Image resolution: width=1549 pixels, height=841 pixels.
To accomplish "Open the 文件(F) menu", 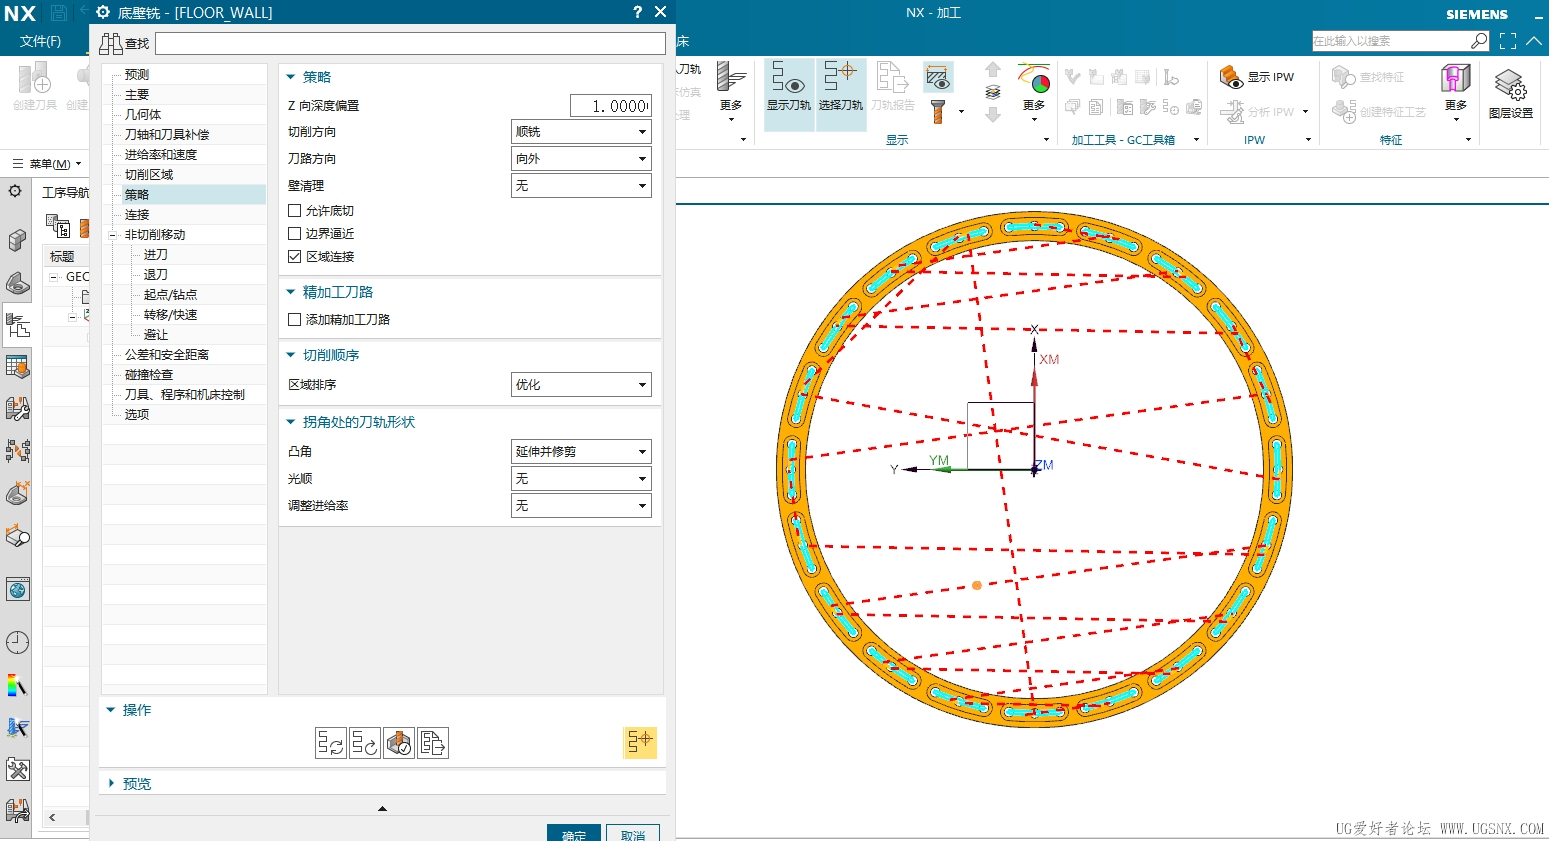I will pos(40,41).
